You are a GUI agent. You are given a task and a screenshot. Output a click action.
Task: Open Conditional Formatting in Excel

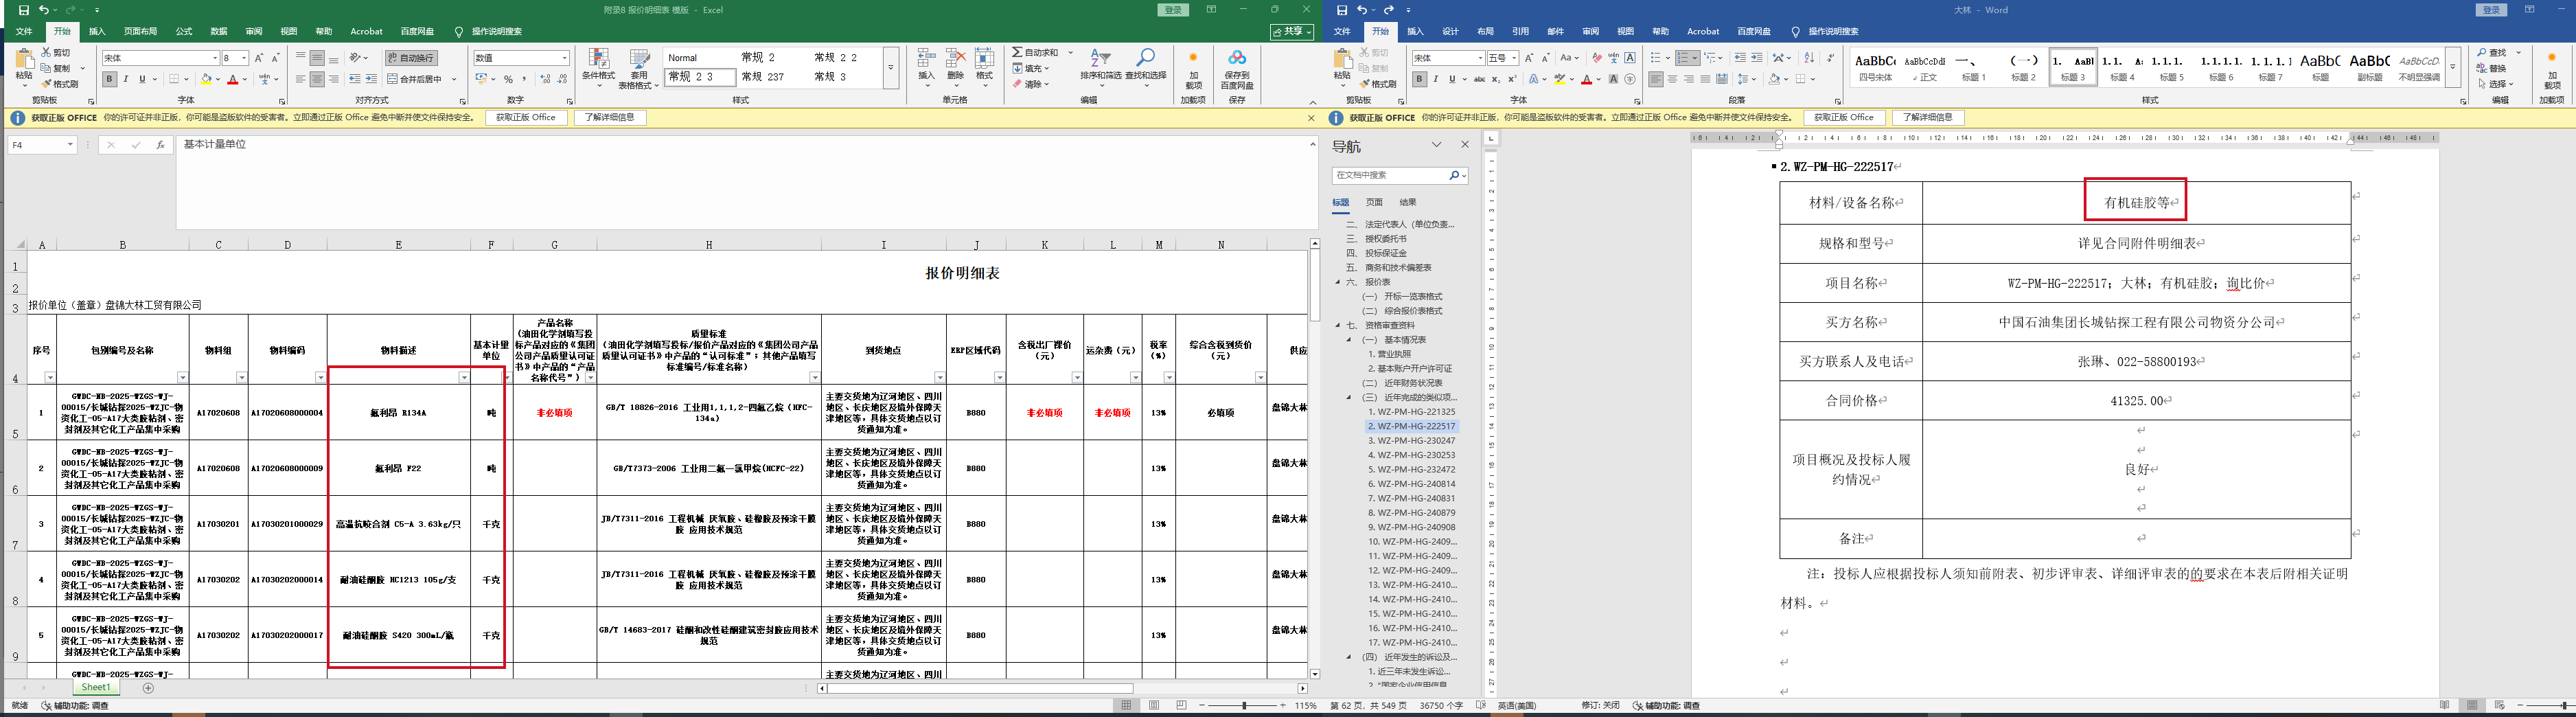click(598, 67)
